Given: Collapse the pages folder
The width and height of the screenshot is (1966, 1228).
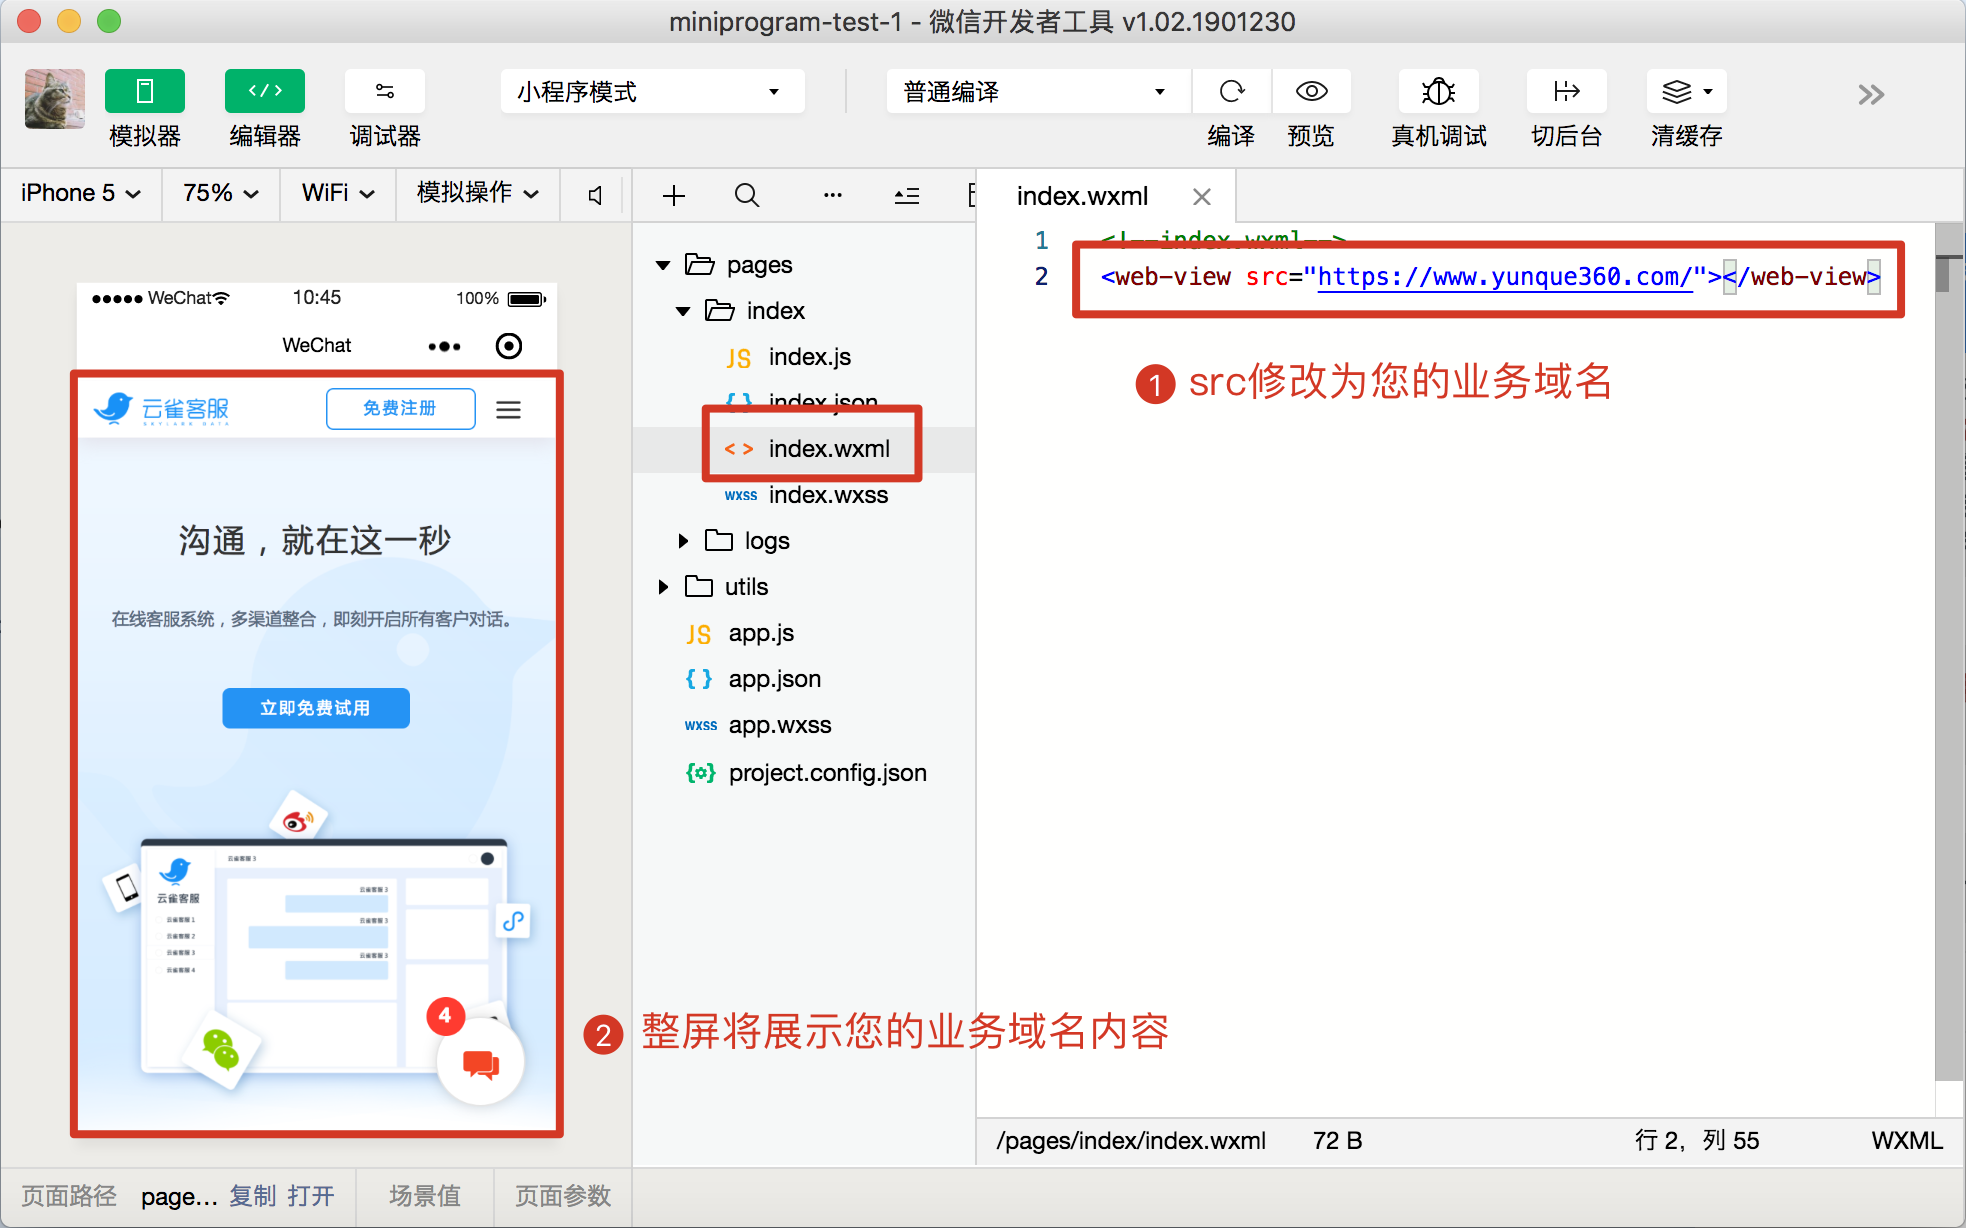Looking at the screenshot, I should pos(663,264).
